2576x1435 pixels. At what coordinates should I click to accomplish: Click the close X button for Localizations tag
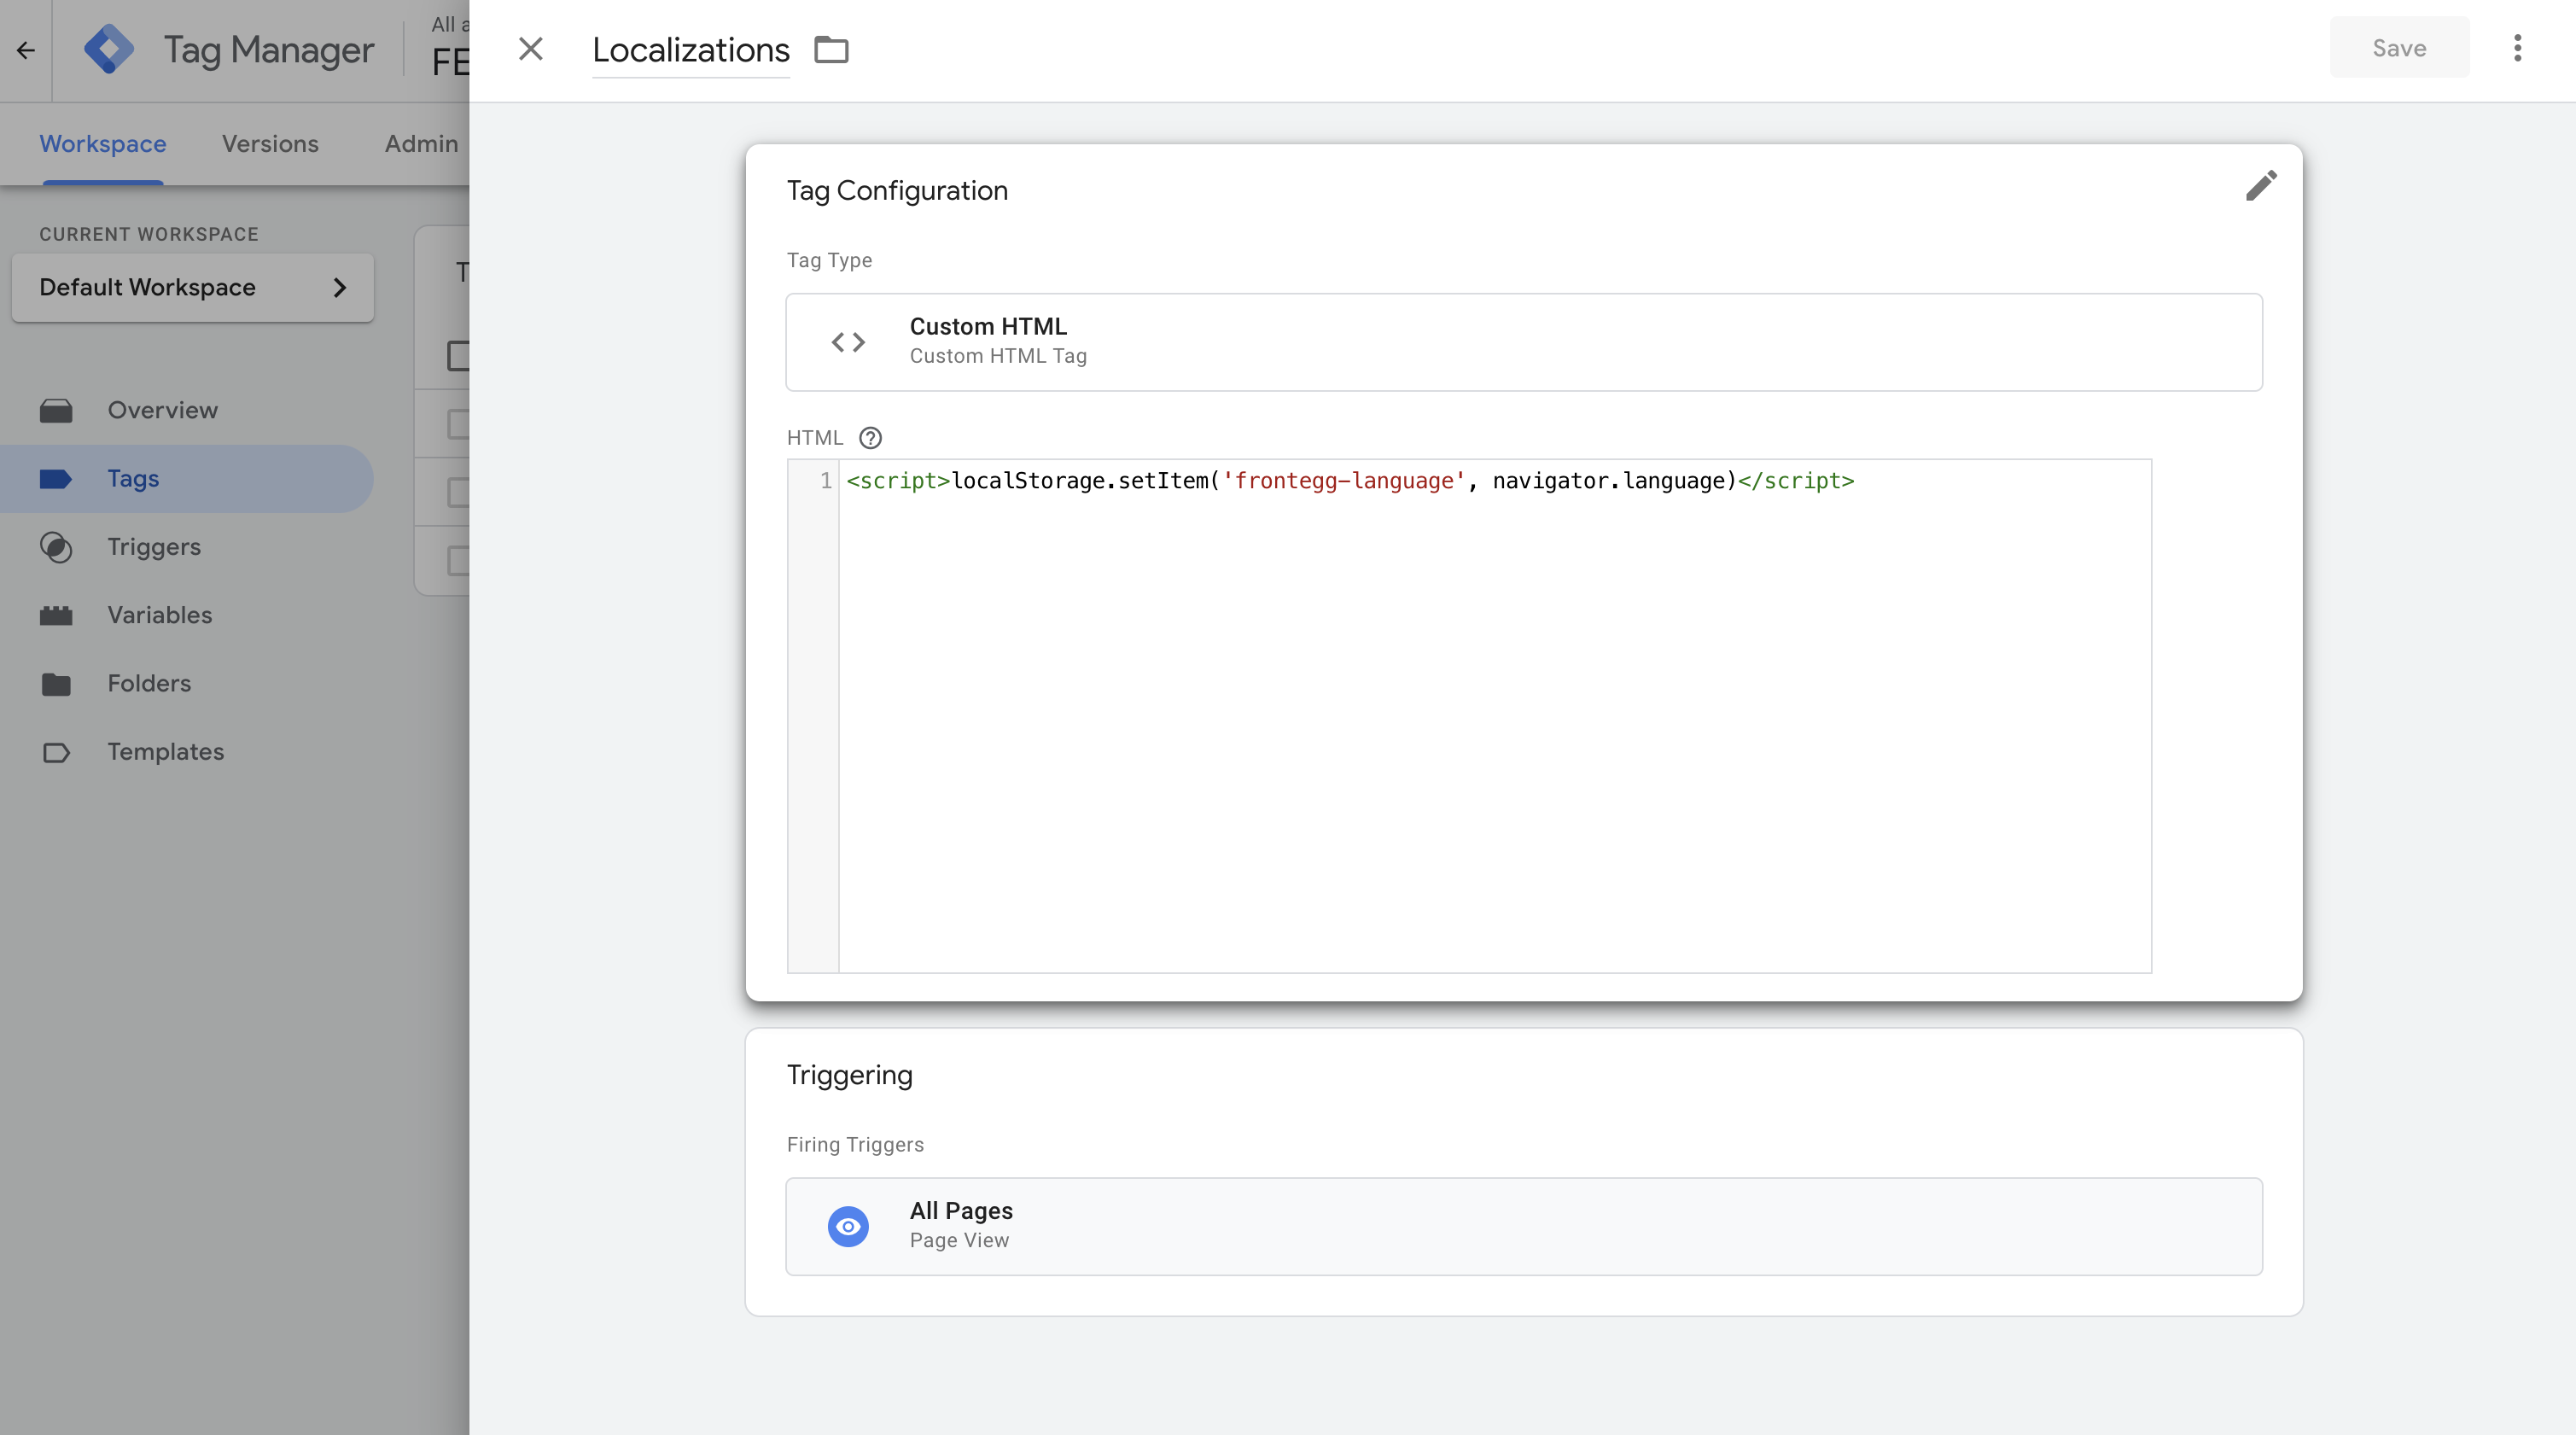coord(528,48)
